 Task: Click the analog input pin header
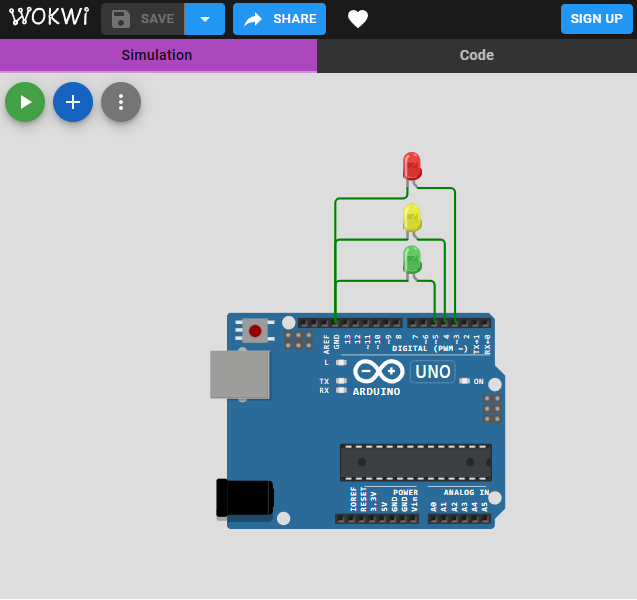pyautogui.click(x=459, y=519)
